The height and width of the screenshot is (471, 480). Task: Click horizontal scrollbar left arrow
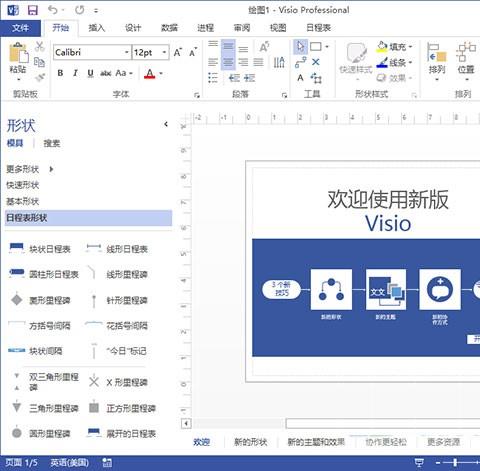(186, 424)
